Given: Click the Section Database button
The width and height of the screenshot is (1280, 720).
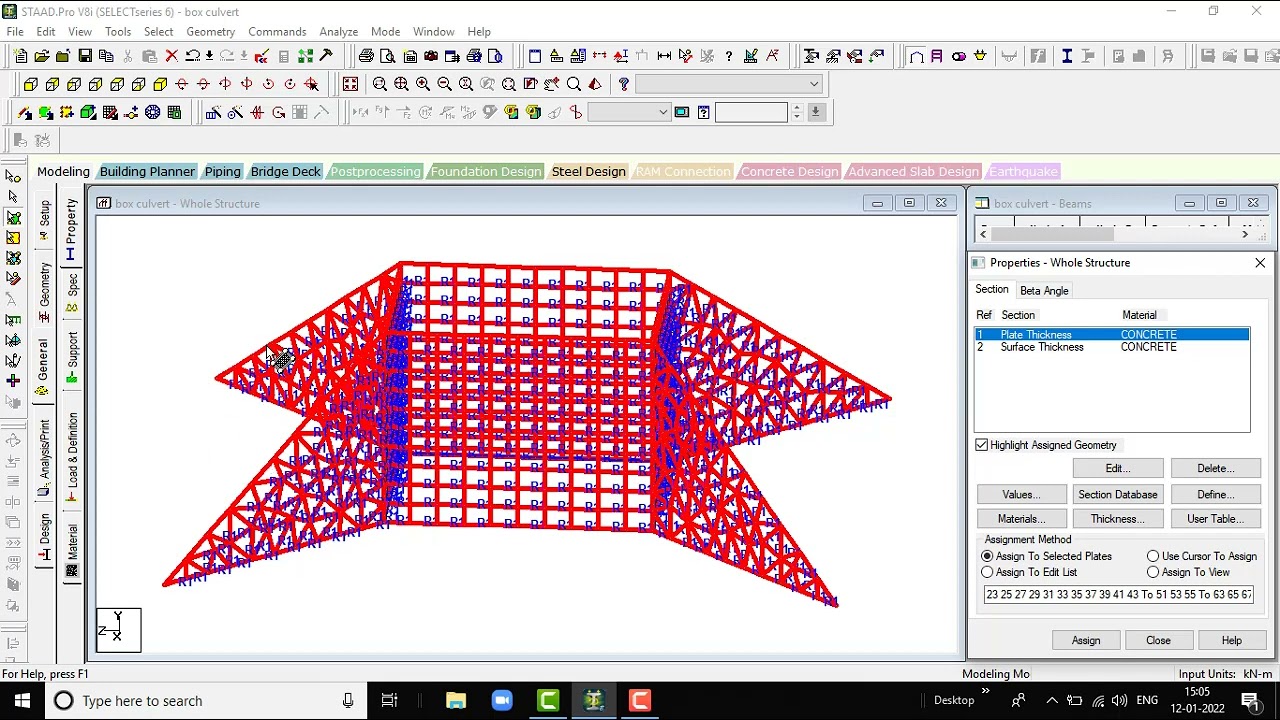Looking at the screenshot, I should click(1117, 494).
